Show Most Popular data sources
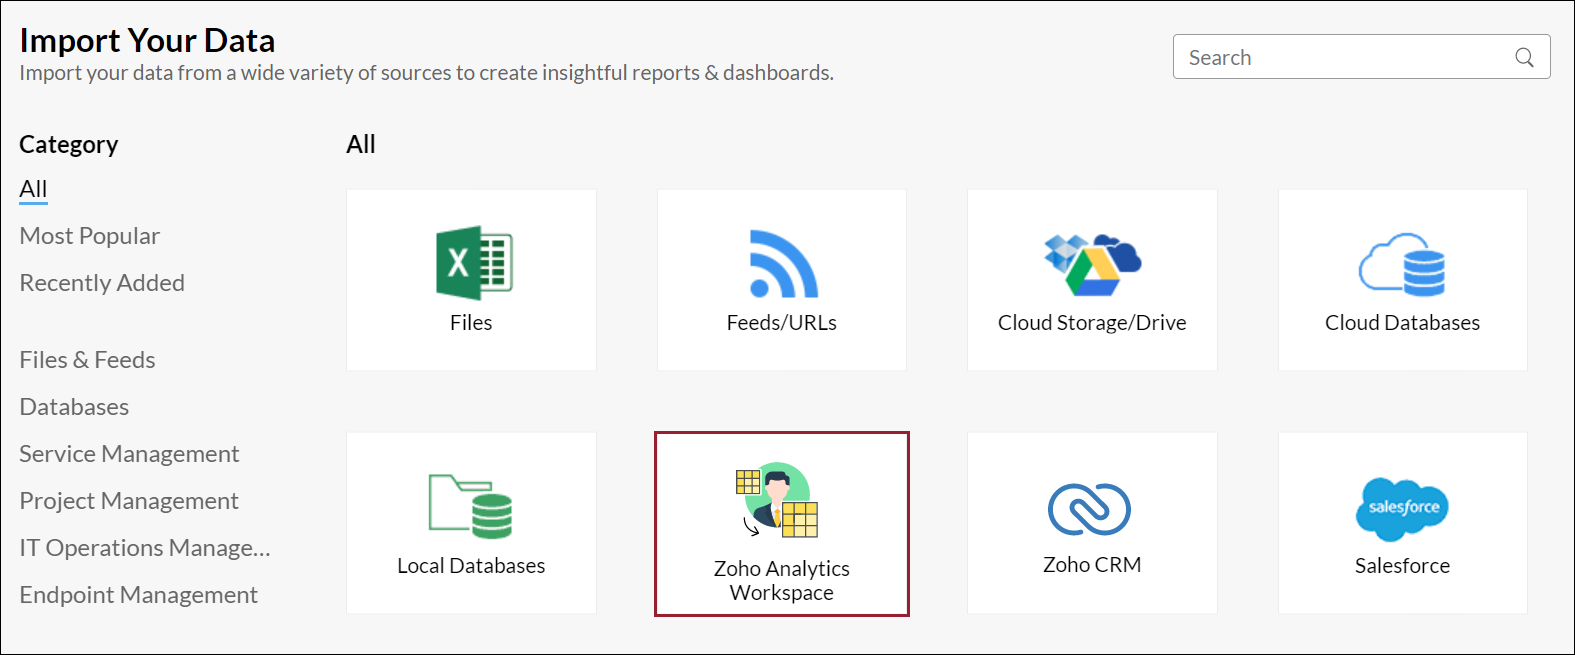The height and width of the screenshot is (655, 1575). pyautogui.click(x=89, y=236)
